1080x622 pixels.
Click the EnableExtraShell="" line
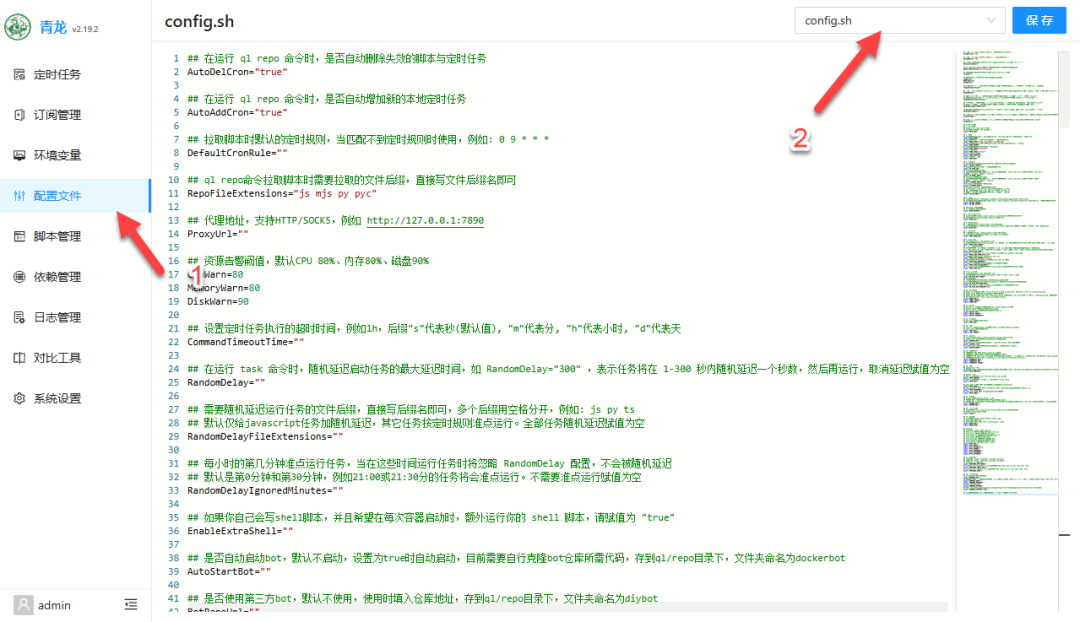pos(240,531)
